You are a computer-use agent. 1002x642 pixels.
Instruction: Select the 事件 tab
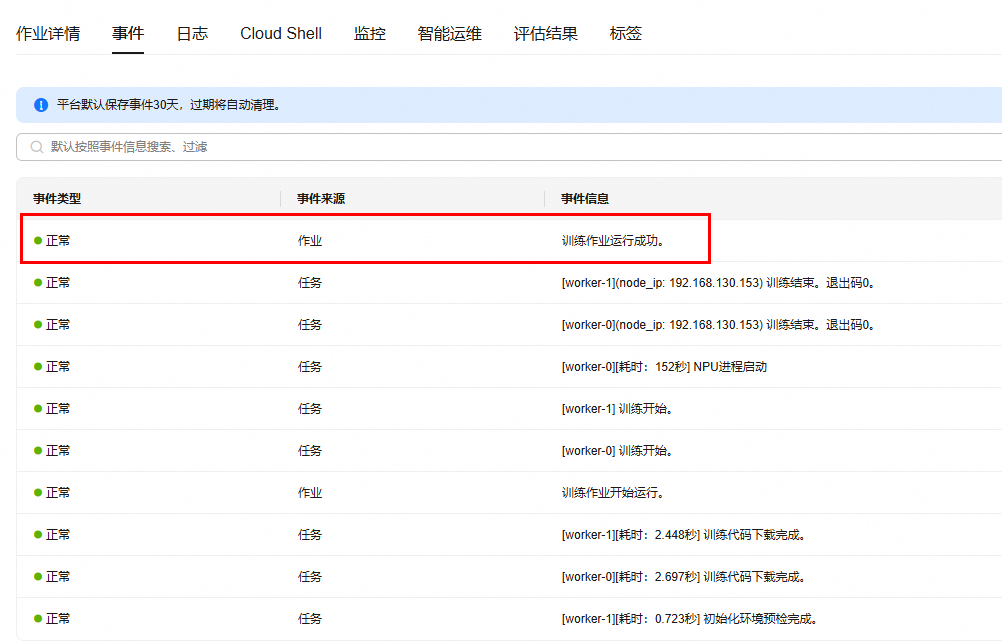click(x=128, y=34)
